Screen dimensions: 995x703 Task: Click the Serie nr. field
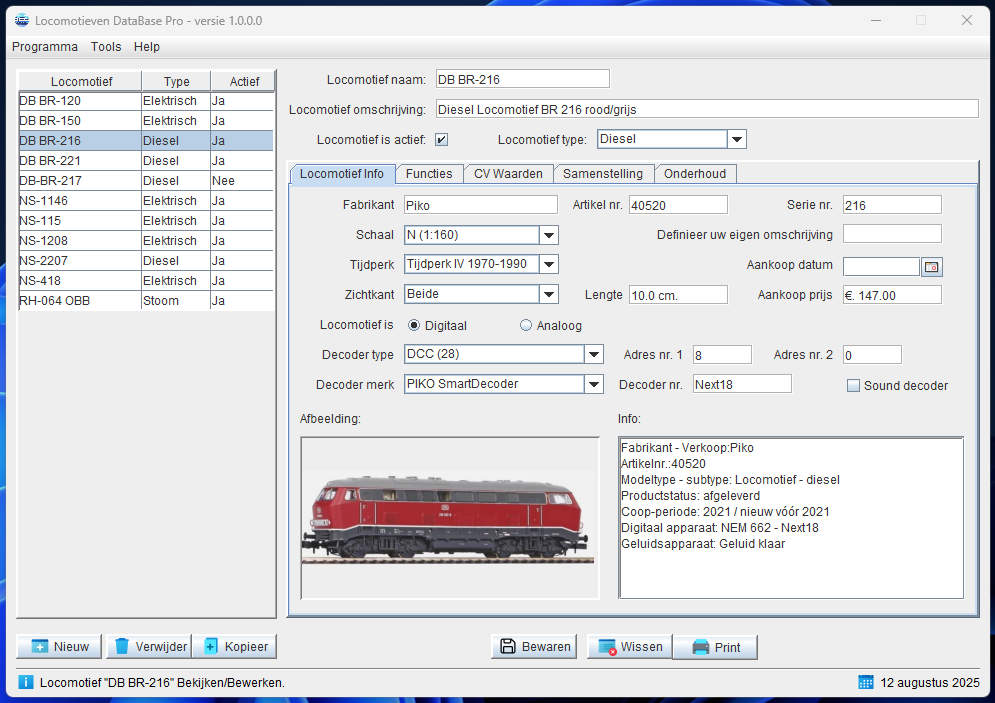(x=892, y=205)
